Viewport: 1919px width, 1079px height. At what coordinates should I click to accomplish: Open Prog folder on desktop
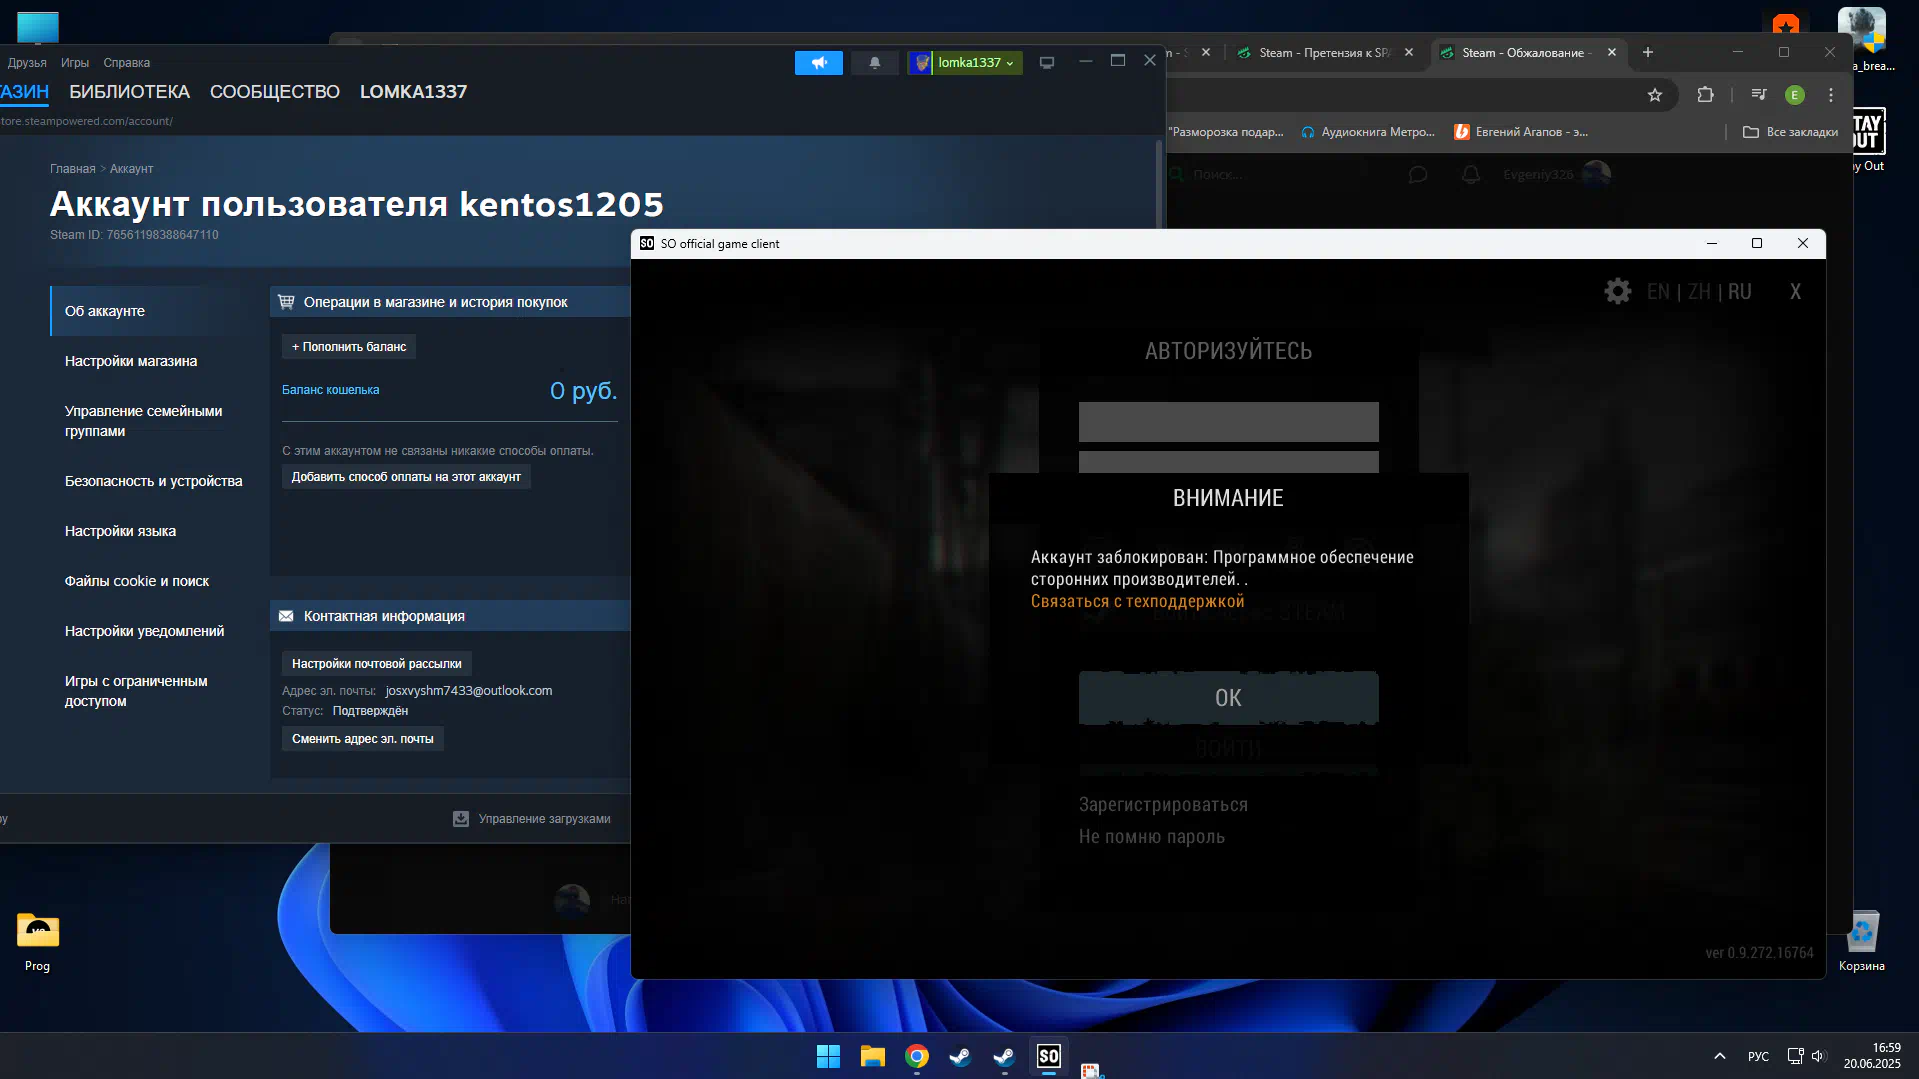38,942
